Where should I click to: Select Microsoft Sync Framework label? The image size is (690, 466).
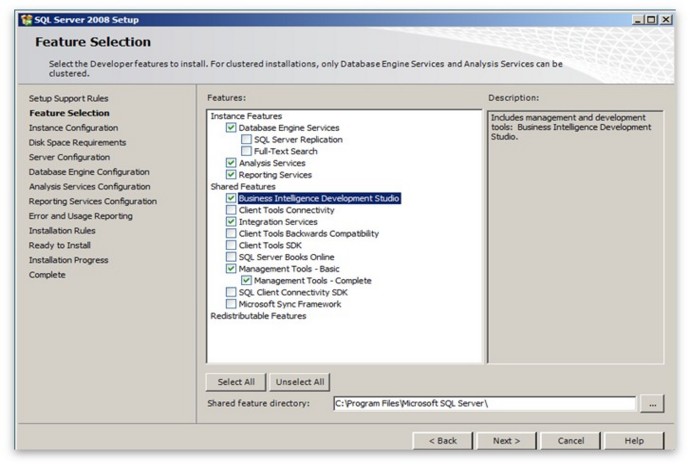pos(290,304)
